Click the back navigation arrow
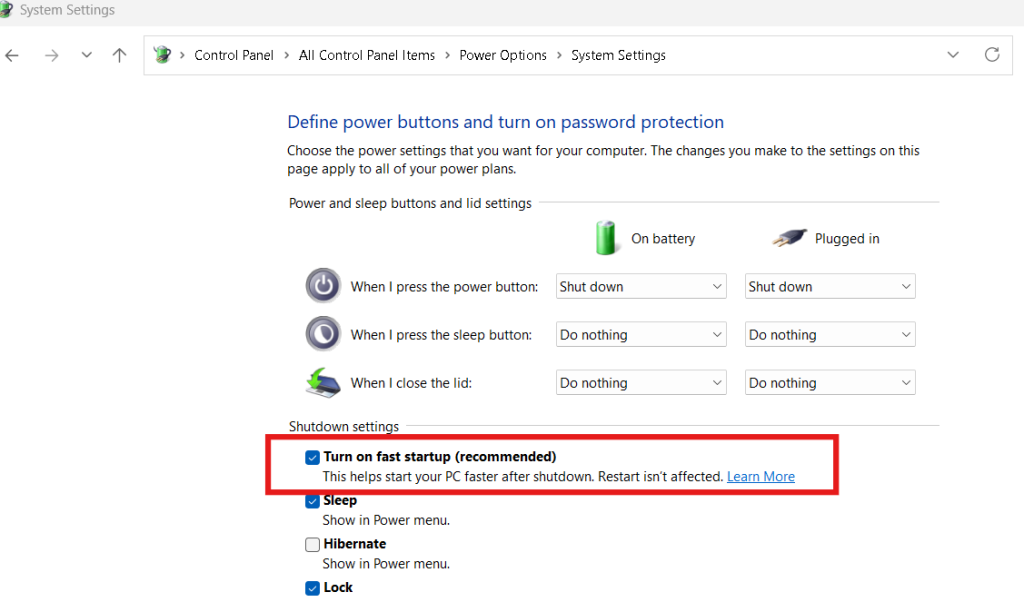Viewport: 1024px width, 602px height. pos(11,55)
